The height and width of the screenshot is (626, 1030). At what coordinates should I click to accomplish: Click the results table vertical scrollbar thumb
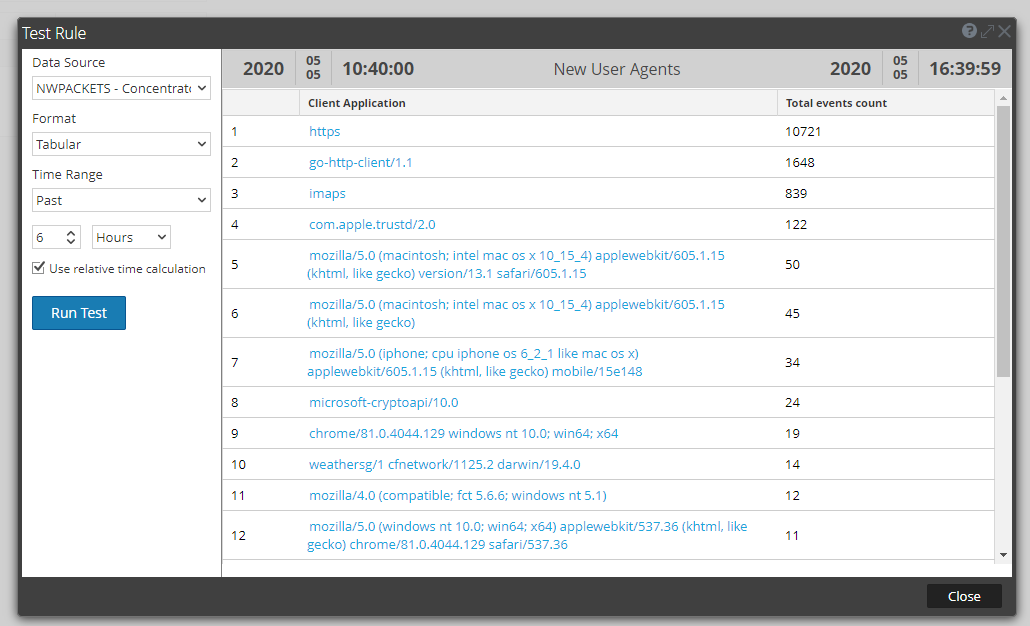1003,240
